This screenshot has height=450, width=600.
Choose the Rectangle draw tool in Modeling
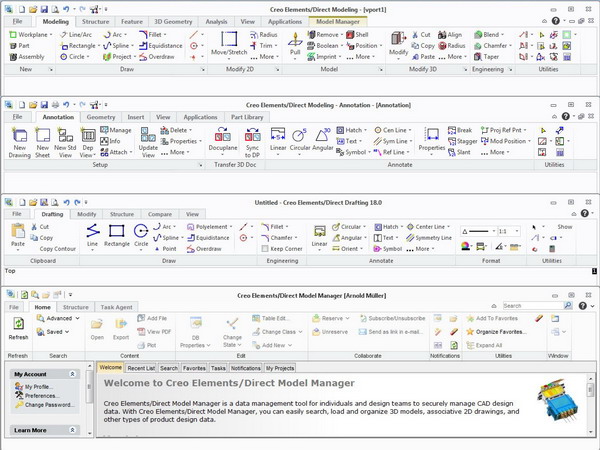pyautogui.click(x=78, y=46)
